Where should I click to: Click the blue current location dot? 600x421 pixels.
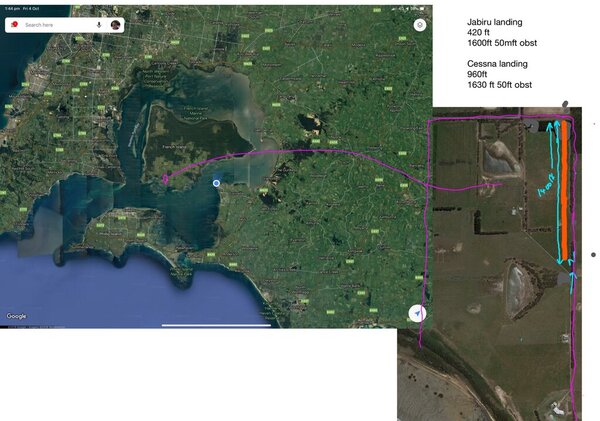[216, 183]
